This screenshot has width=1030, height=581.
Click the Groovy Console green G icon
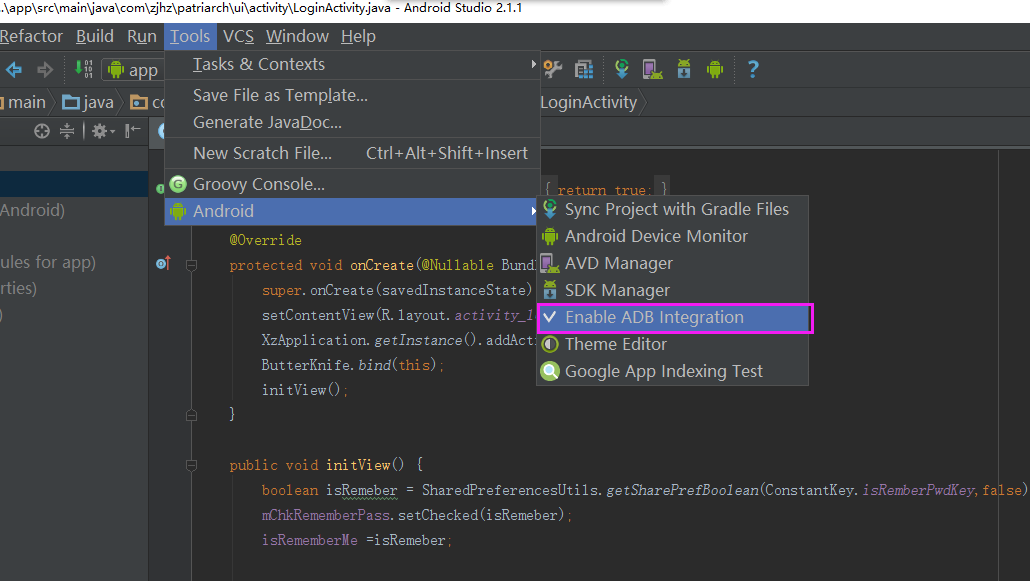[178, 184]
